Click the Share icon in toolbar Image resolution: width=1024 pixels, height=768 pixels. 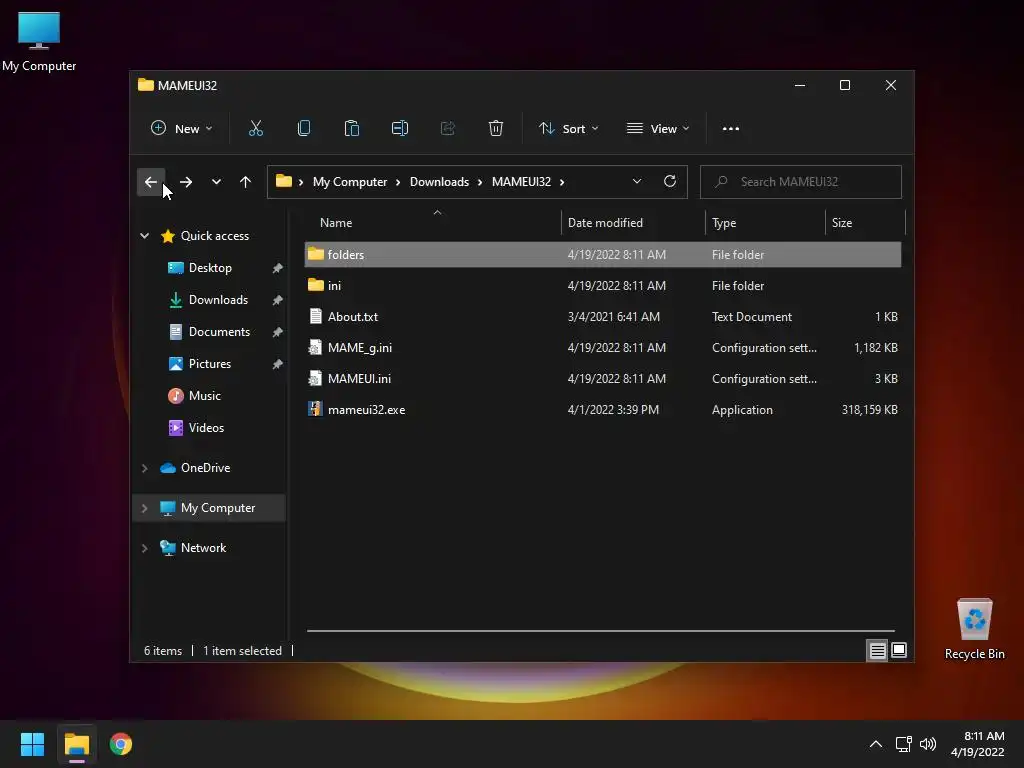447,129
